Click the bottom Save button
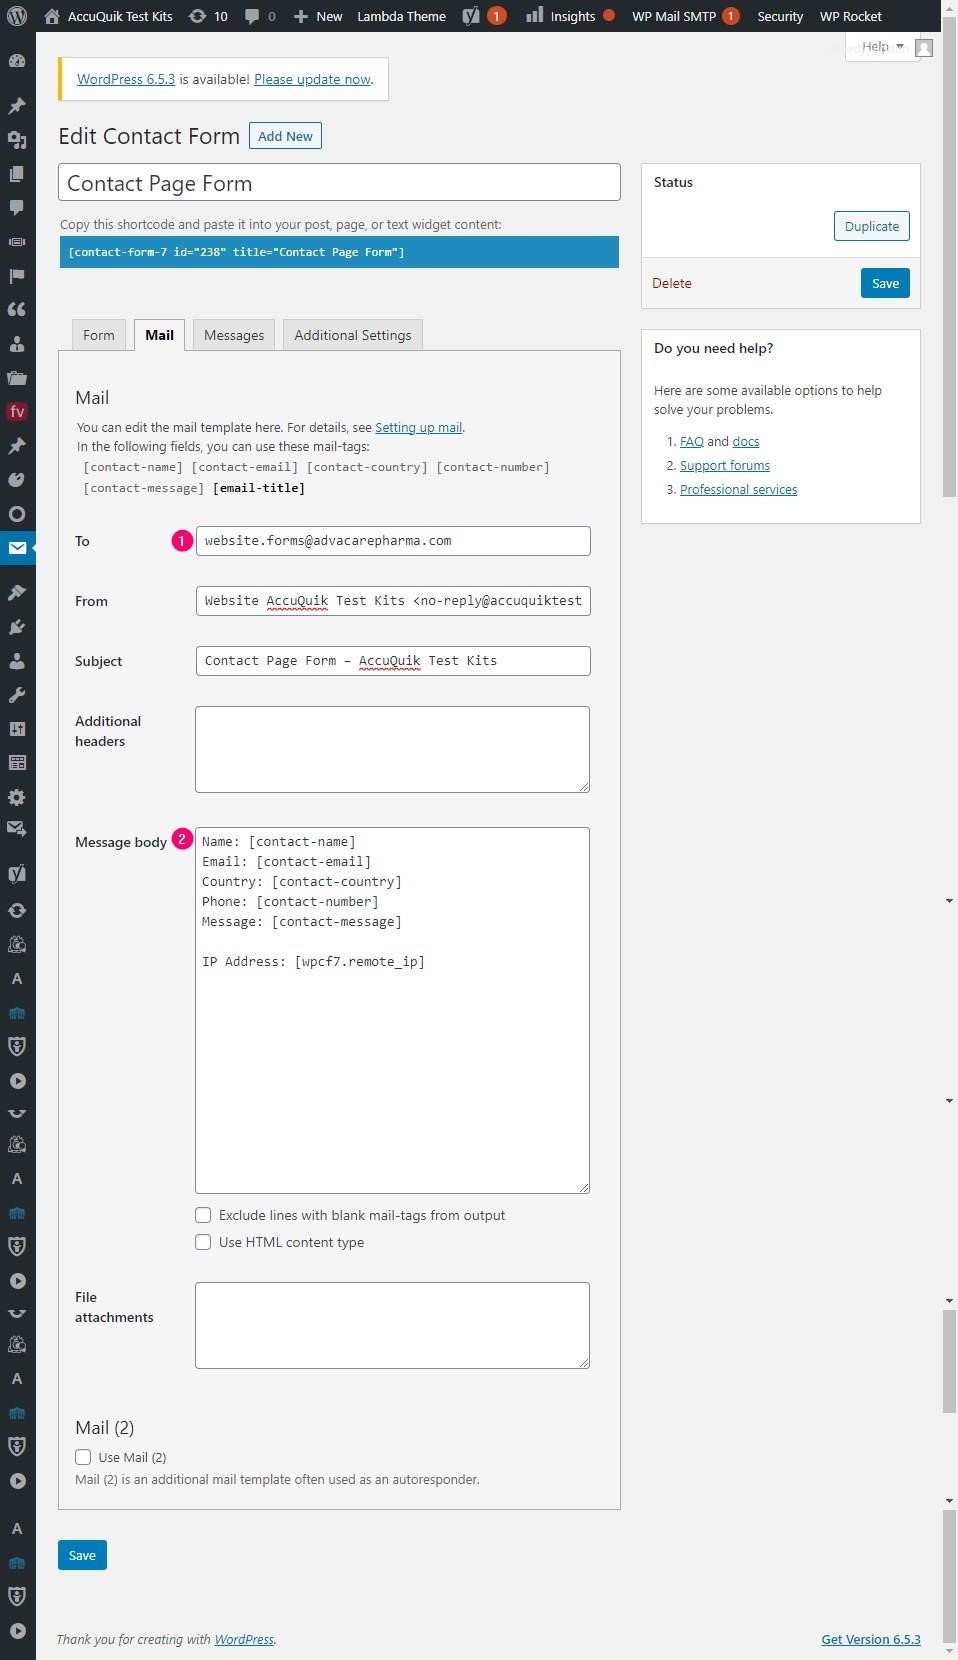This screenshot has height=1660, width=958. 82,1555
